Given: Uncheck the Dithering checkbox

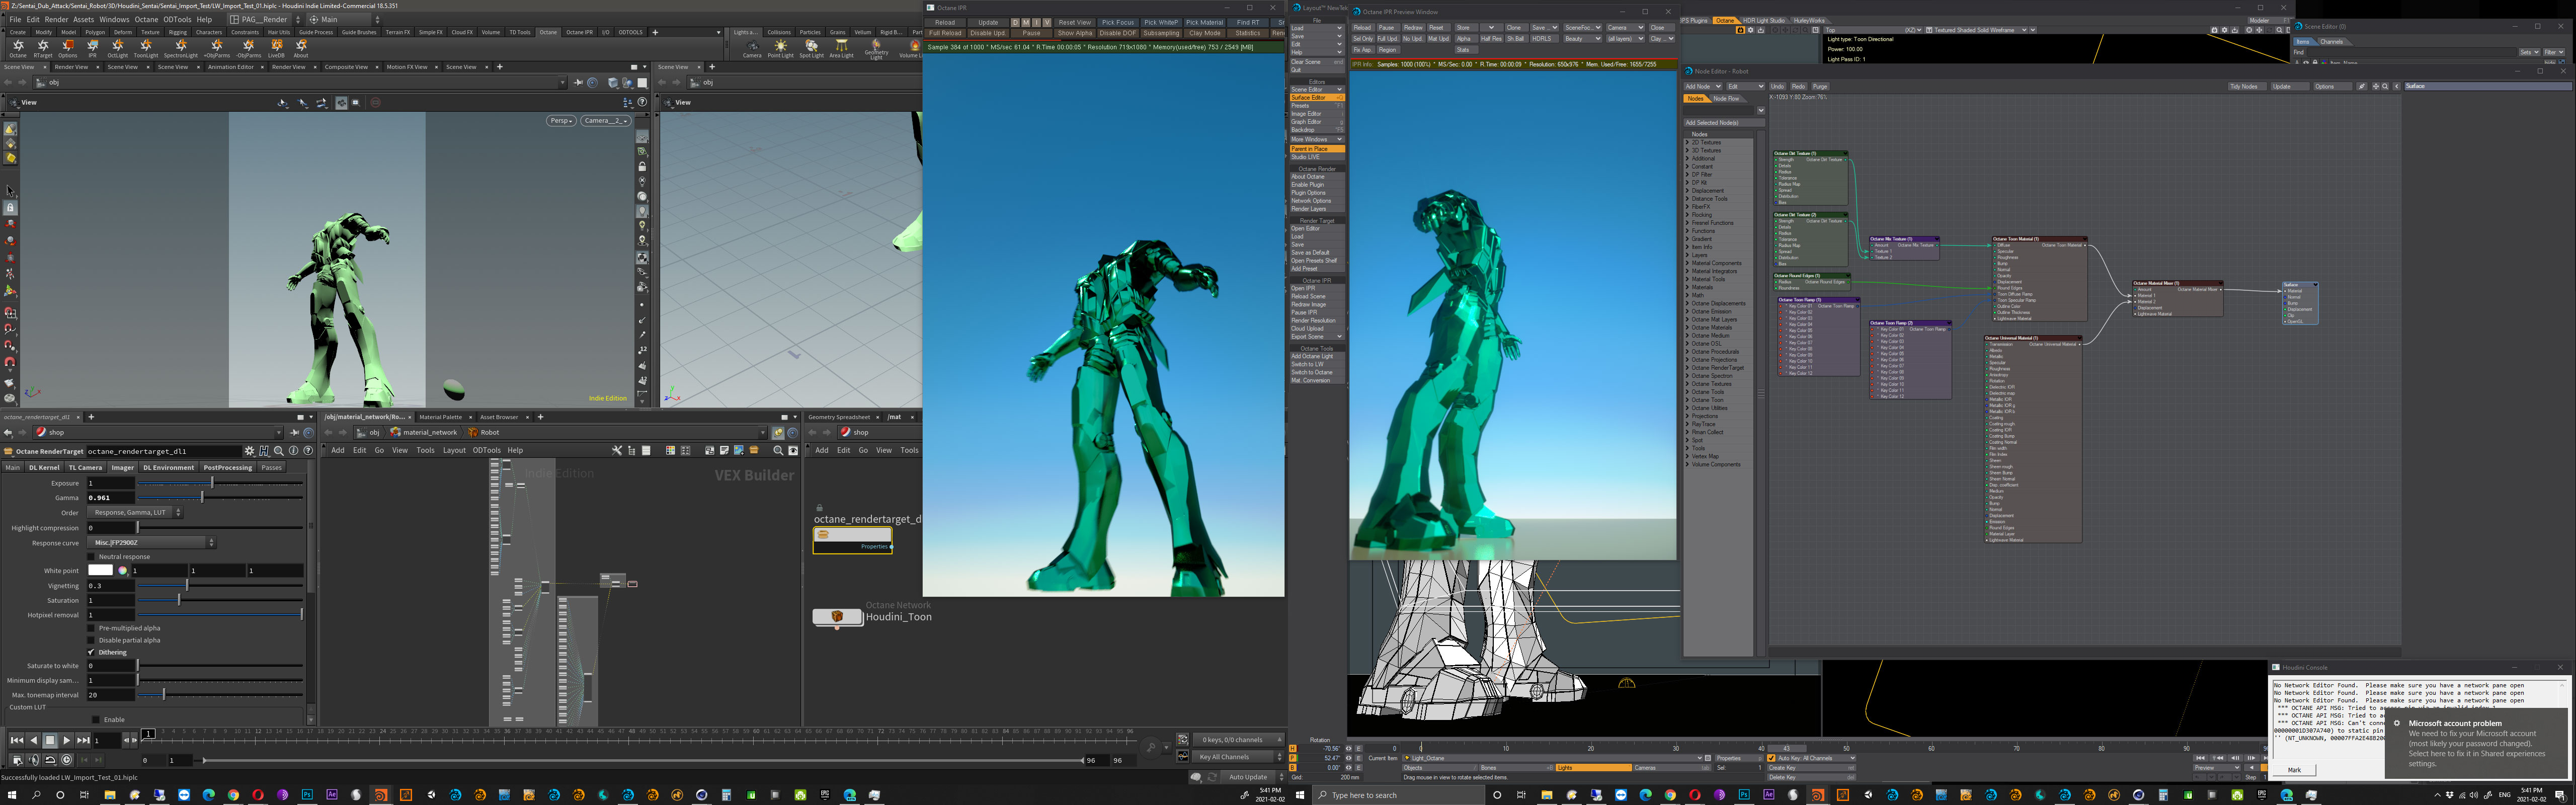Looking at the screenshot, I should [x=92, y=652].
